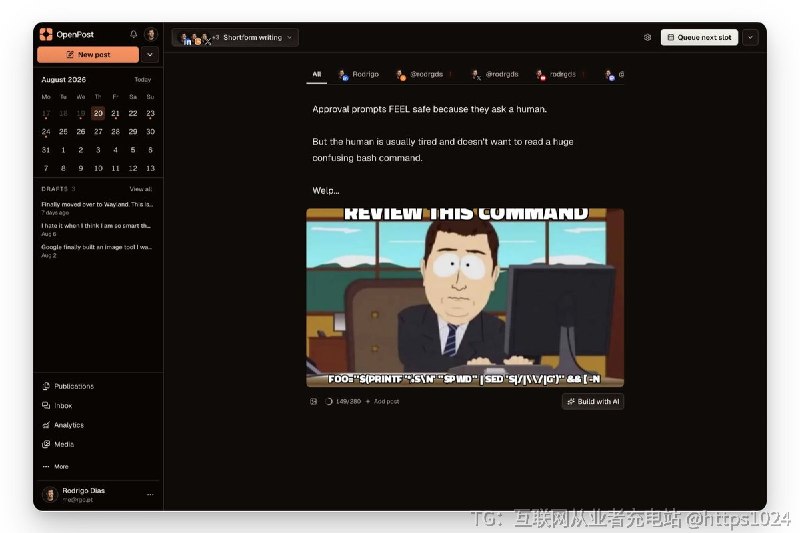The width and height of the screenshot is (800, 533).
Task: Click the 'Welp...' line in the post
Action: (326, 191)
